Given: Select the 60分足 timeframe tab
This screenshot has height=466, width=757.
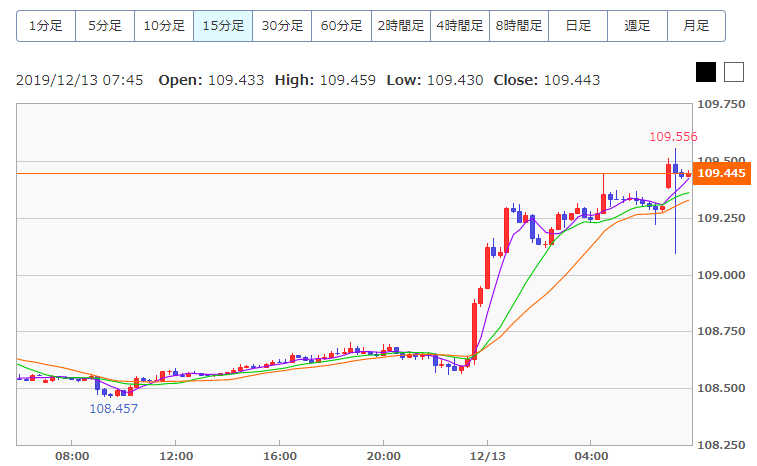Looking at the screenshot, I should click(x=341, y=26).
